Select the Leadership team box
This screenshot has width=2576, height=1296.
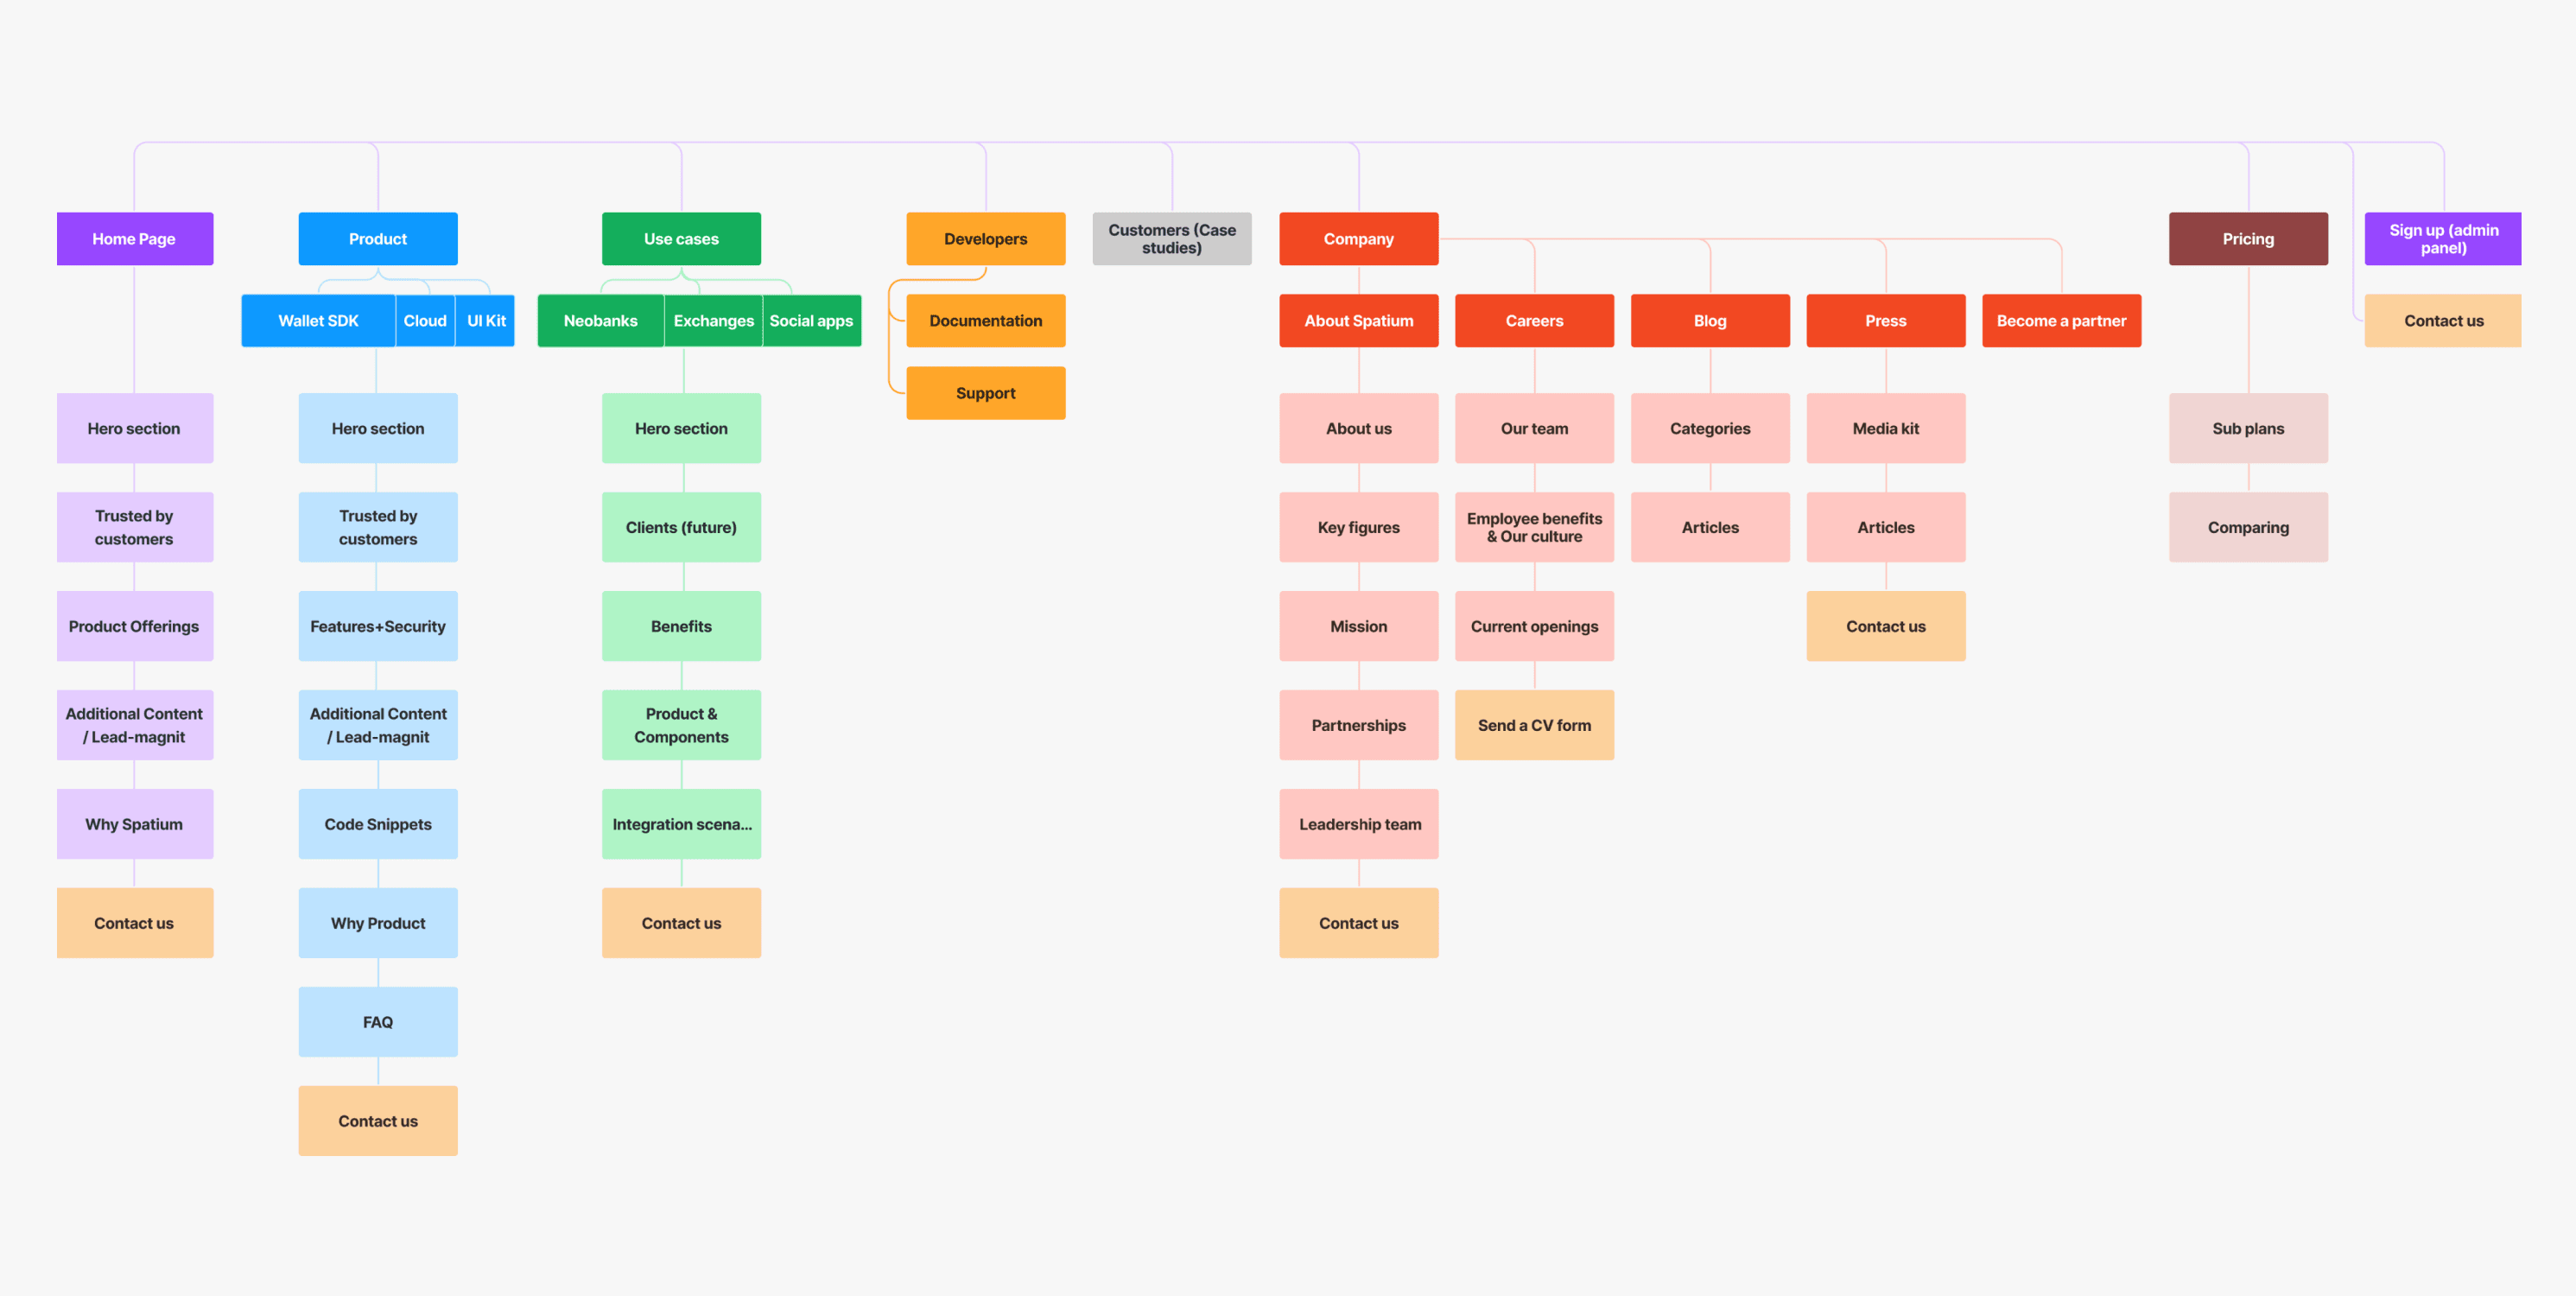(1359, 824)
